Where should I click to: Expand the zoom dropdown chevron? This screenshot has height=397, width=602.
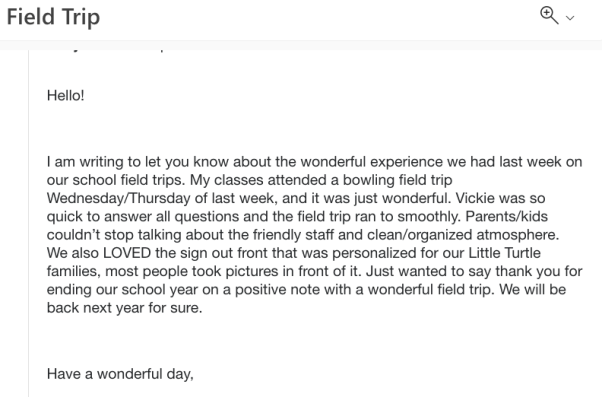[570, 18]
